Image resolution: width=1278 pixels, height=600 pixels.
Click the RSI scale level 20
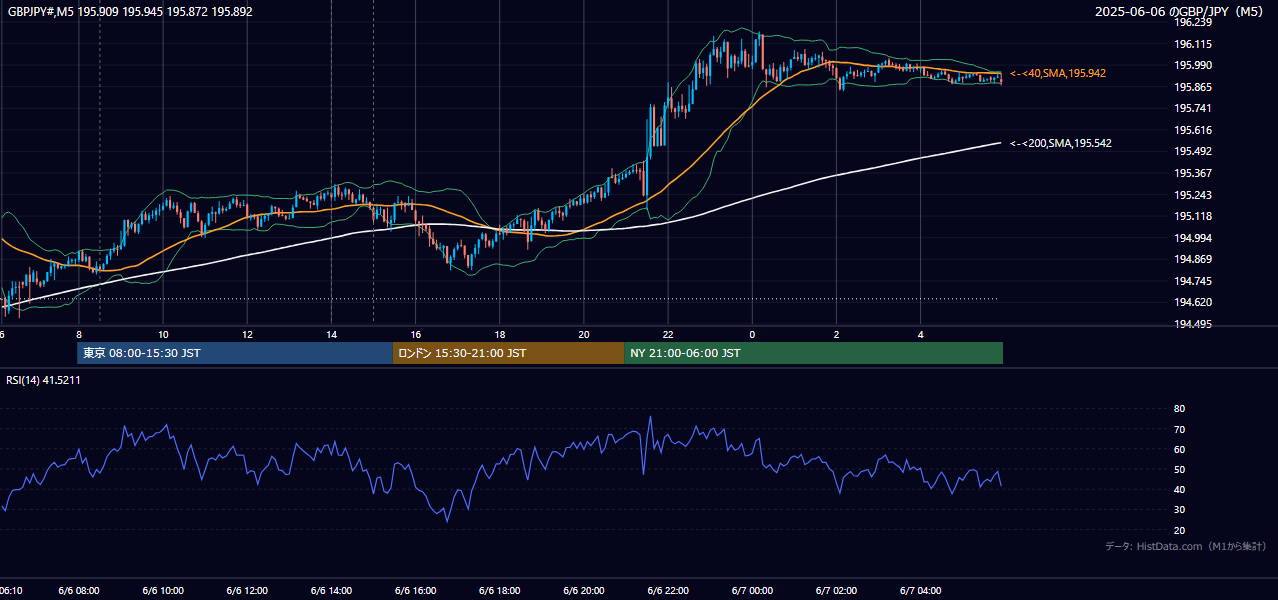tap(1179, 531)
